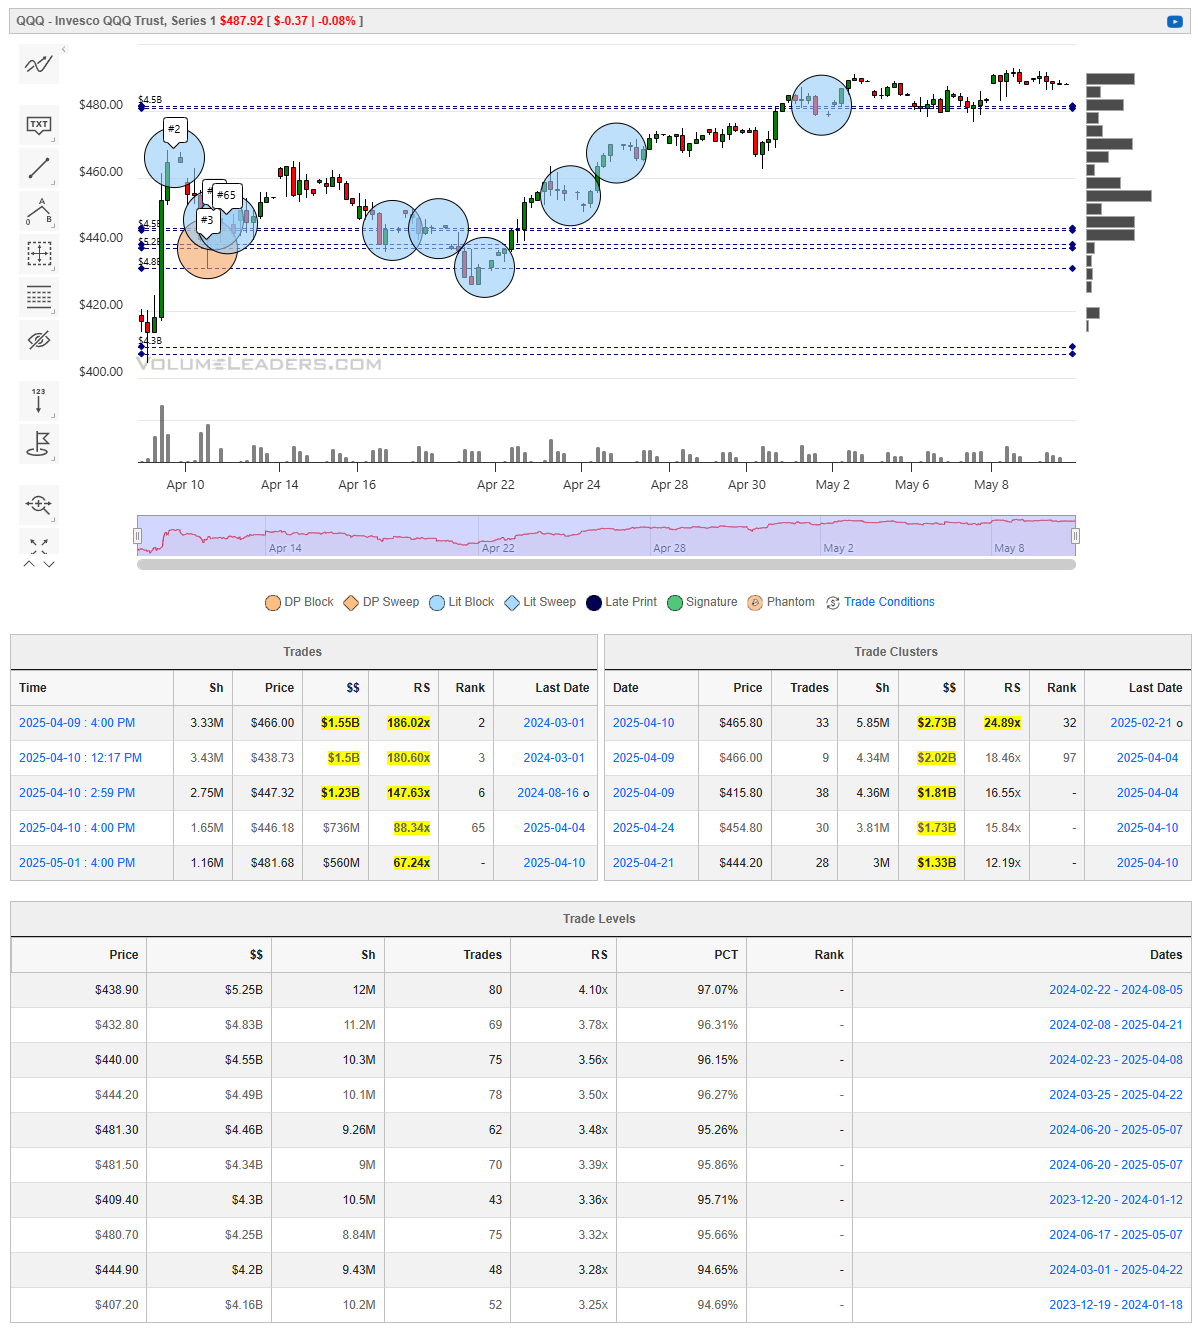This screenshot has height=1333, width=1198.
Task: Click the toolbar scroll-down caret
Action: click(49, 565)
